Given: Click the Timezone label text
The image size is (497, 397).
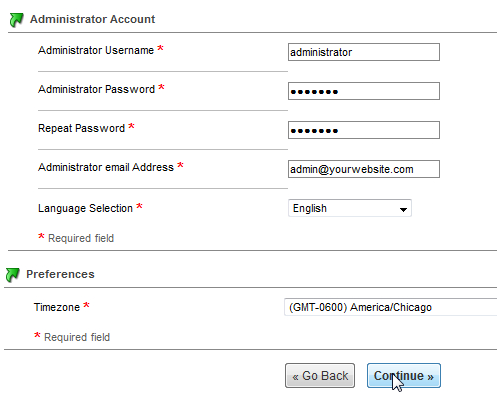Looking at the screenshot, I should click(57, 307).
